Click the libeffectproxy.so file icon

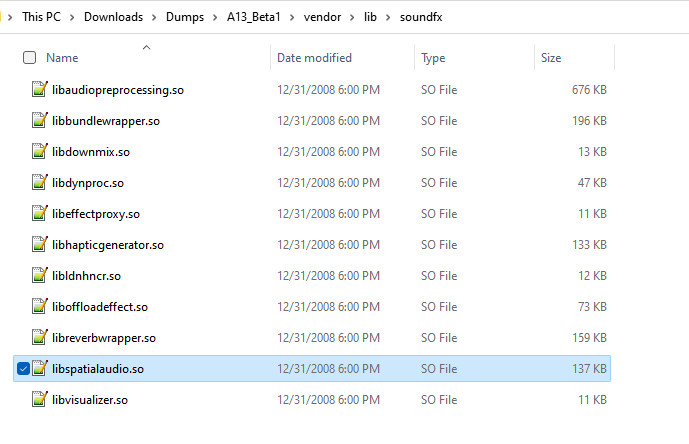click(40, 213)
